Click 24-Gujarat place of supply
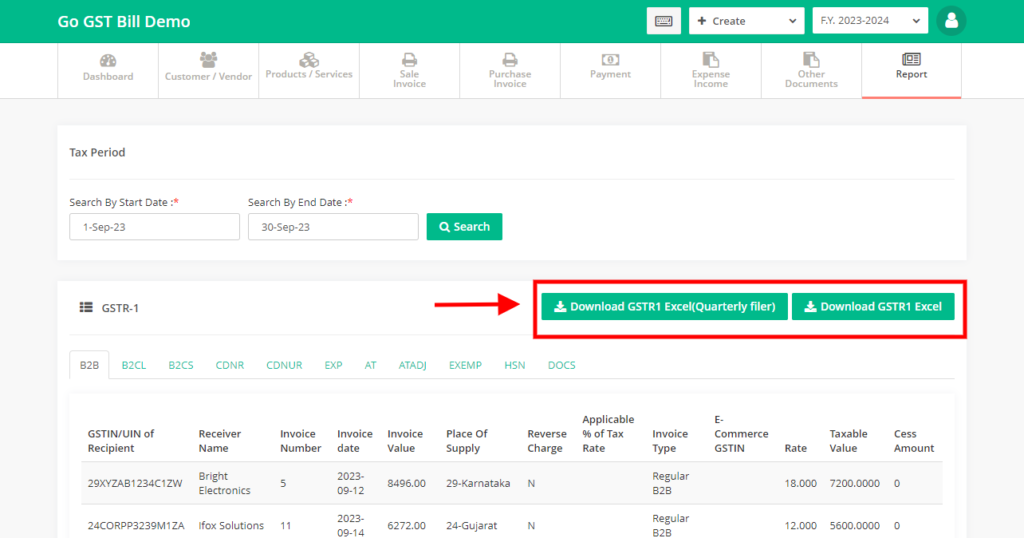Image resolution: width=1024 pixels, height=538 pixels. point(472,525)
